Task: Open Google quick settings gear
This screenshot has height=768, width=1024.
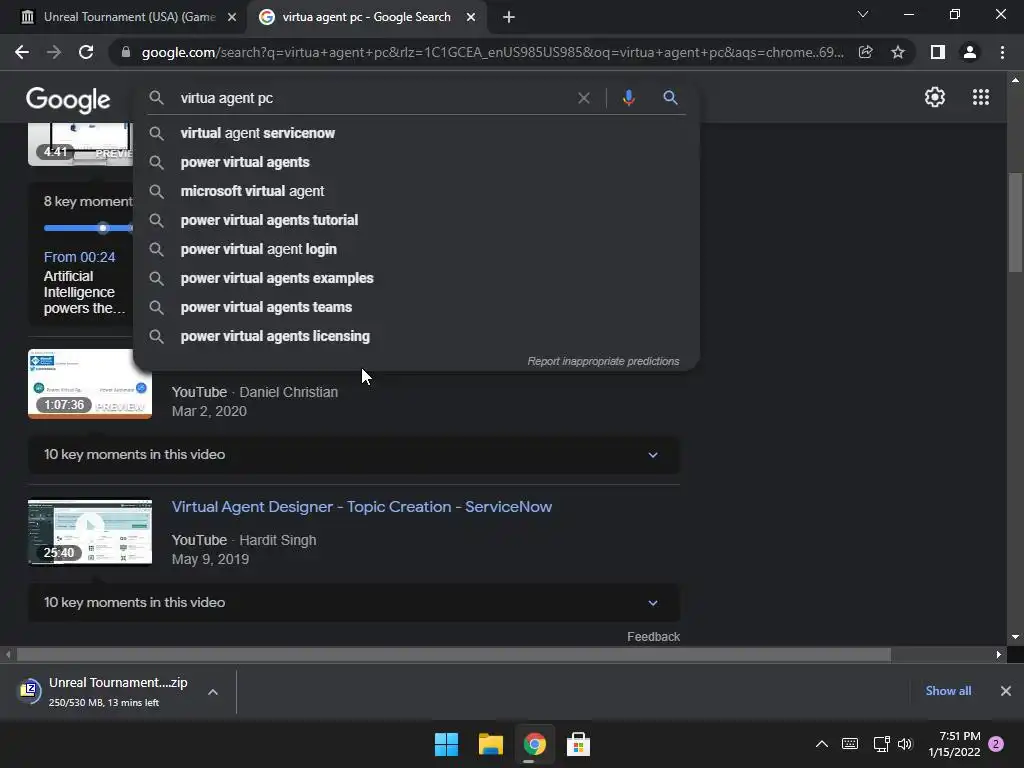Action: (935, 97)
